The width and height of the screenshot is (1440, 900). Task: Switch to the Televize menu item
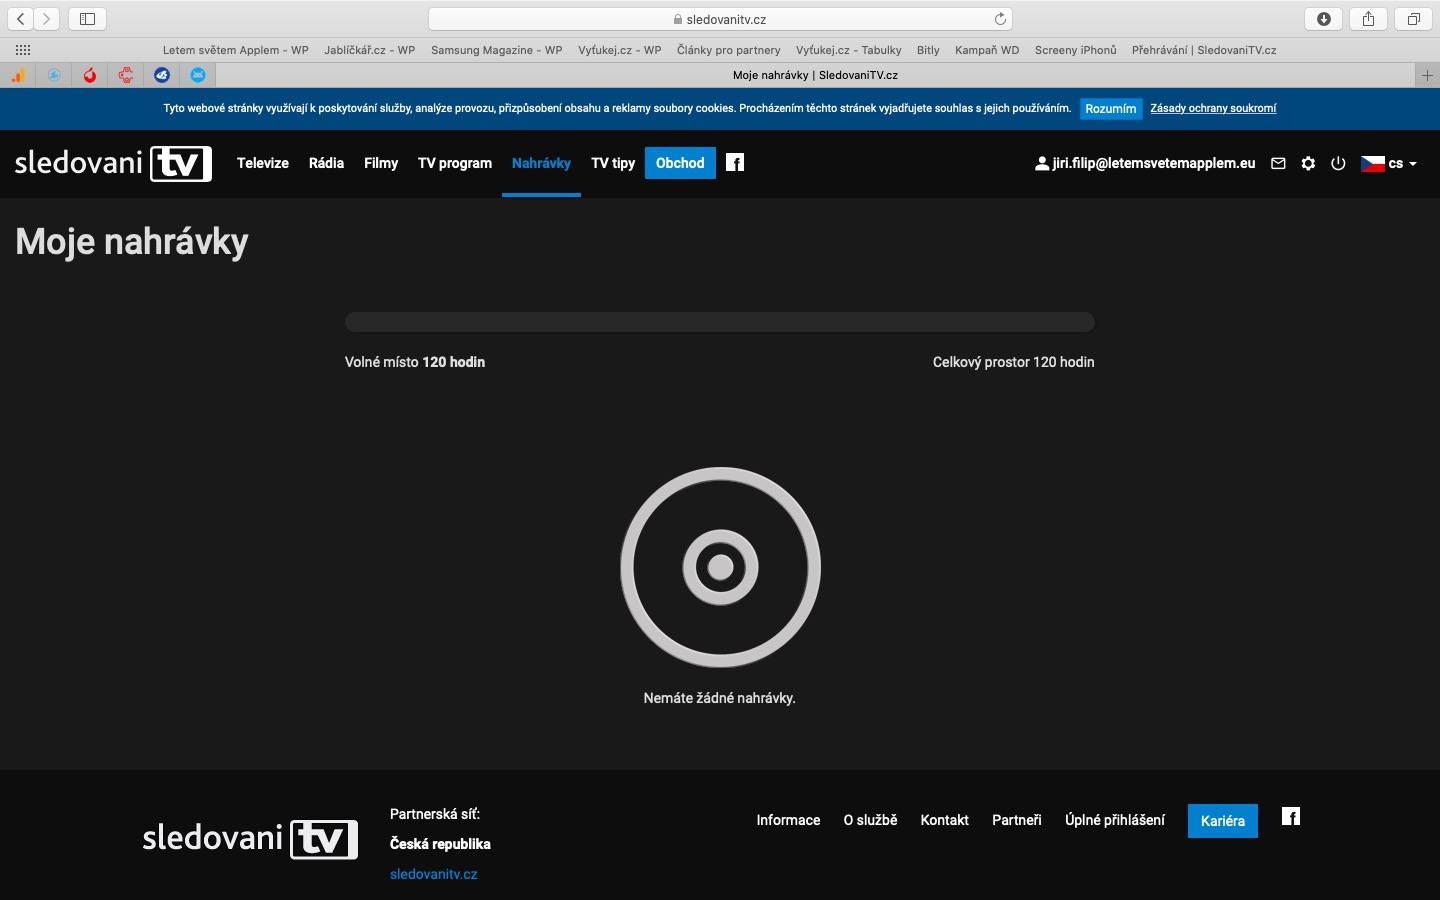[263, 163]
